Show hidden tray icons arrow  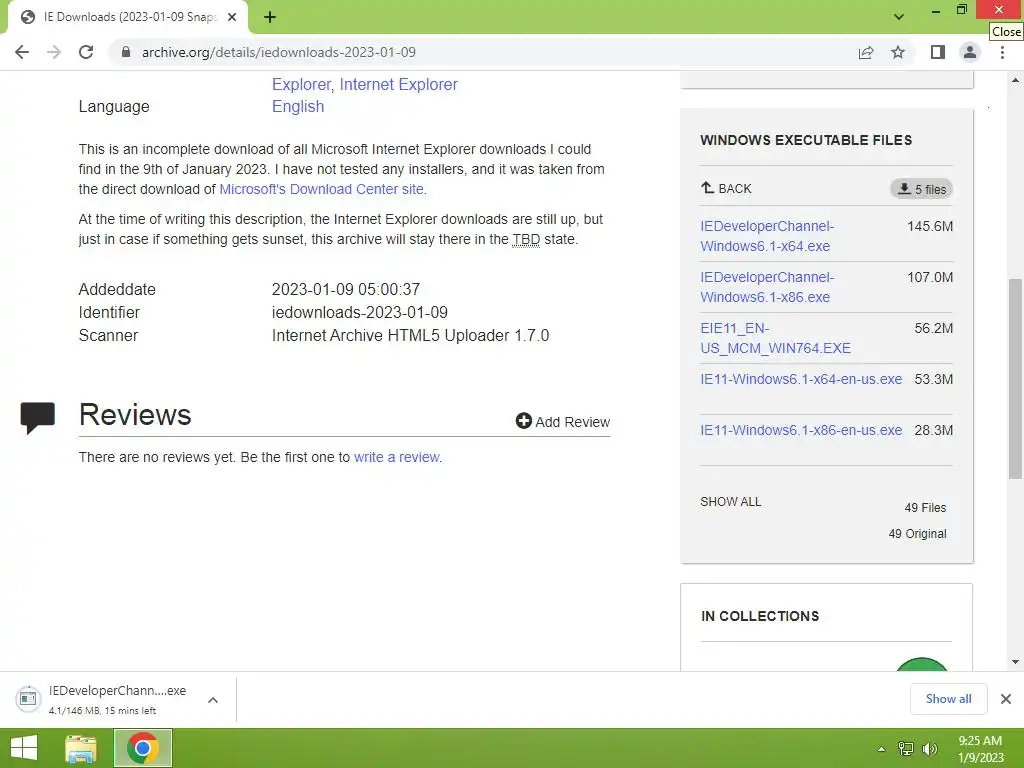click(882, 749)
